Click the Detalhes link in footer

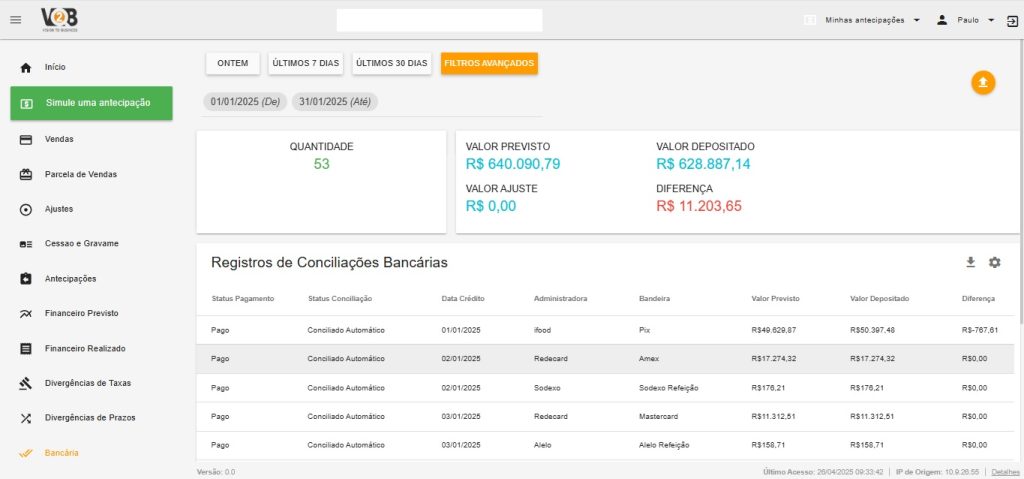[1004, 471]
